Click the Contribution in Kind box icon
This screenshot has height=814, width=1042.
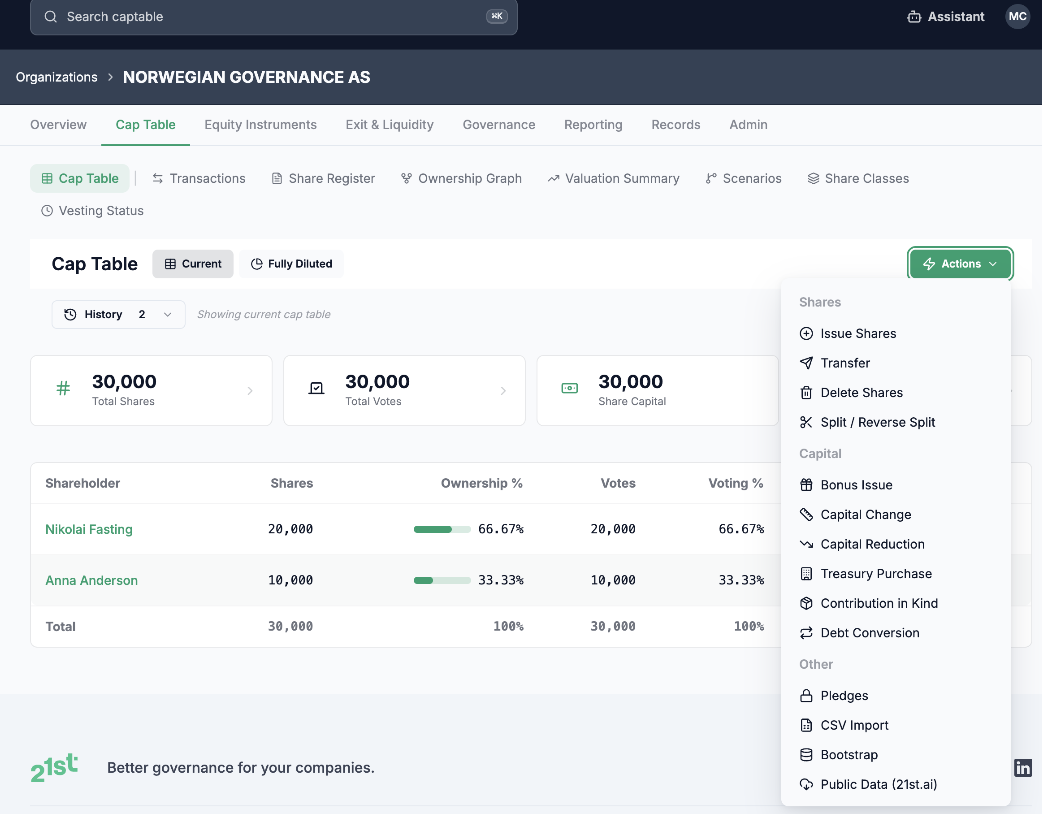(x=806, y=603)
